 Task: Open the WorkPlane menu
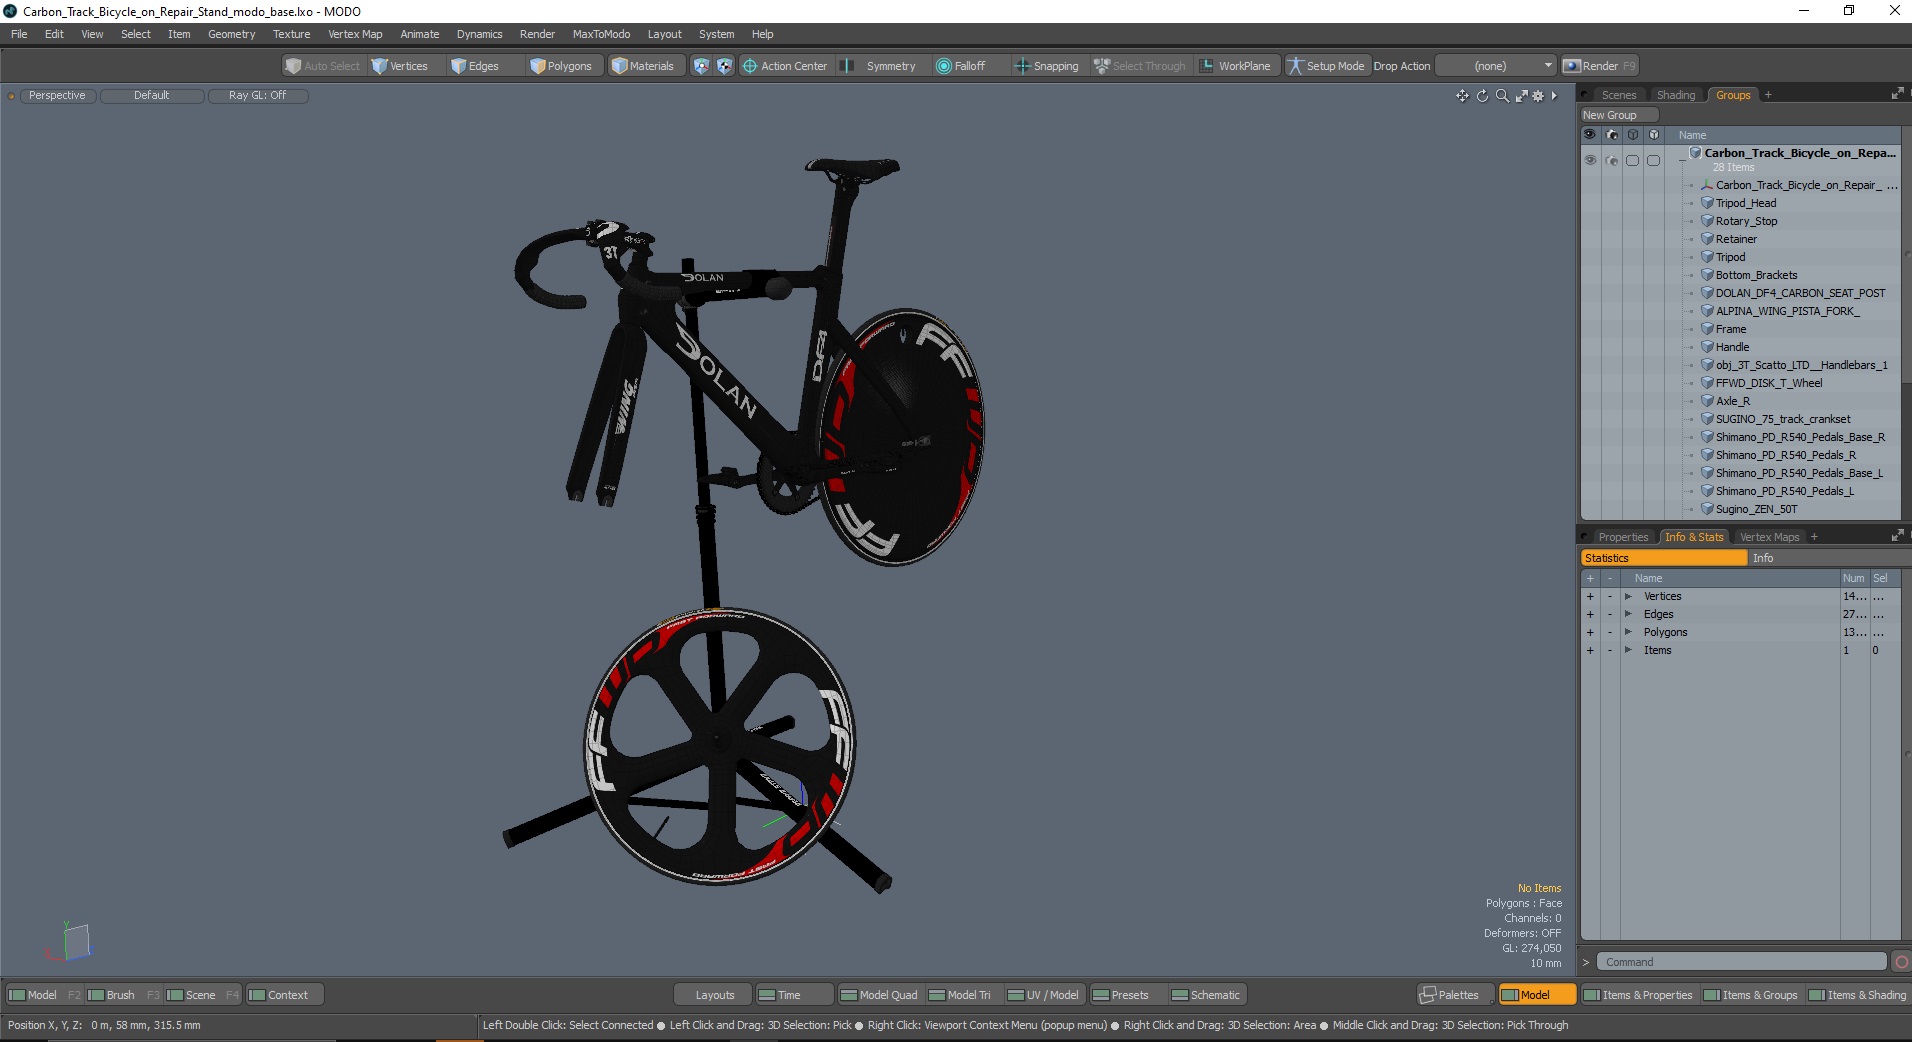pyautogui.click(x=1235, y=66)
